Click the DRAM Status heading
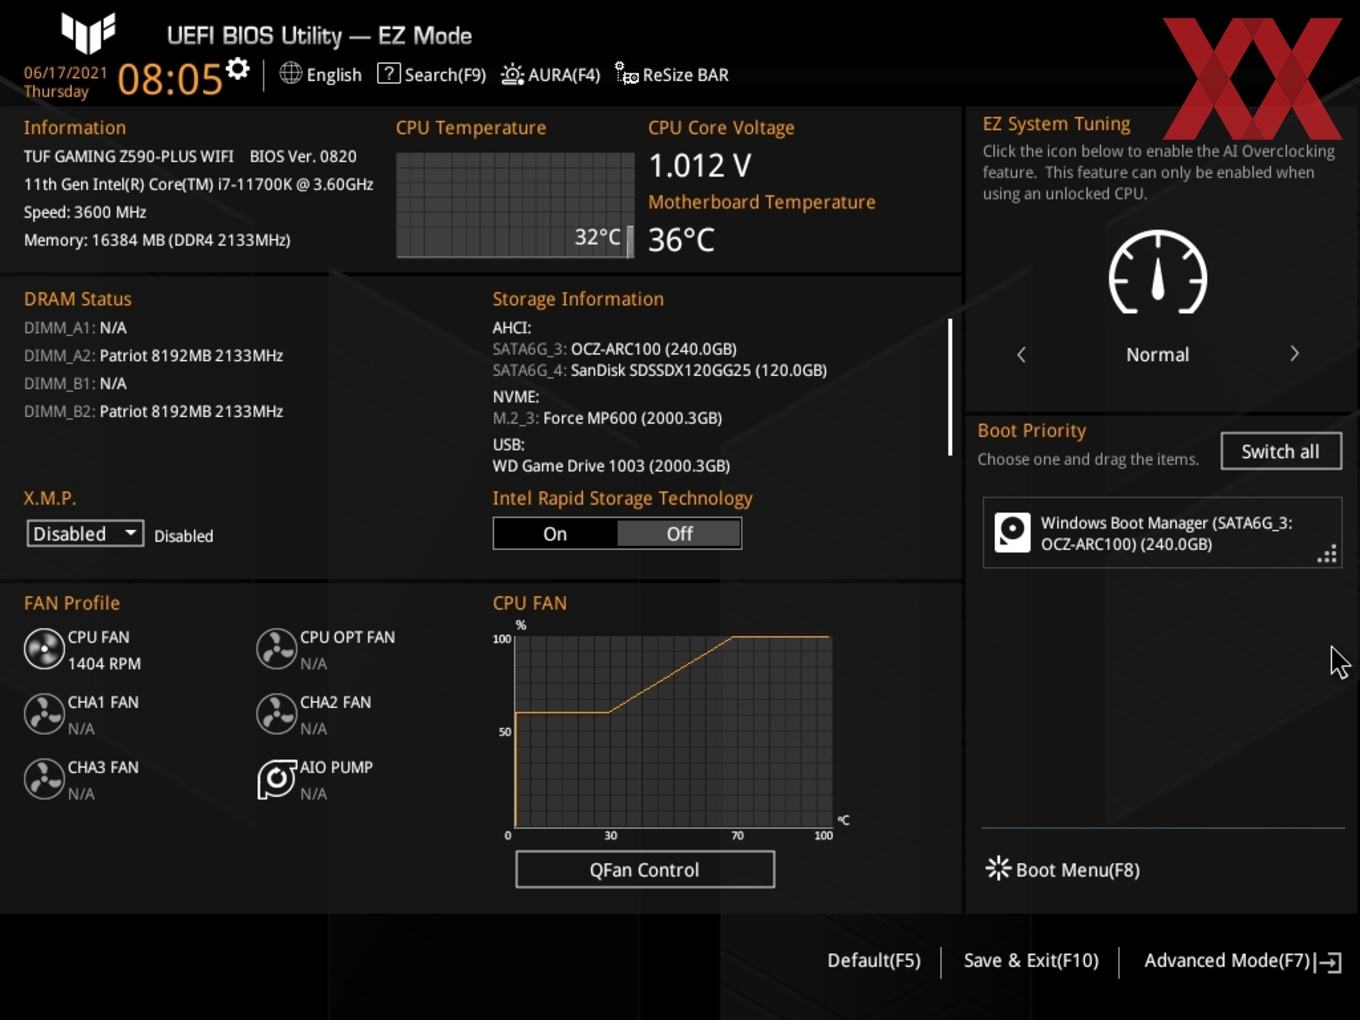 coord(78,299)
